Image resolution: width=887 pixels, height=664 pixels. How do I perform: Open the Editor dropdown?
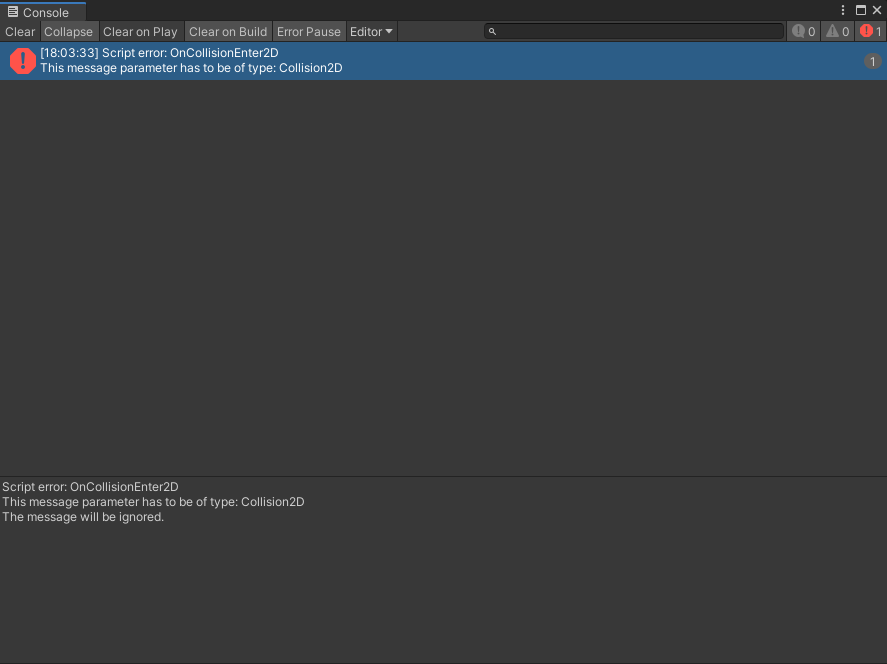[x=368, y=31]
